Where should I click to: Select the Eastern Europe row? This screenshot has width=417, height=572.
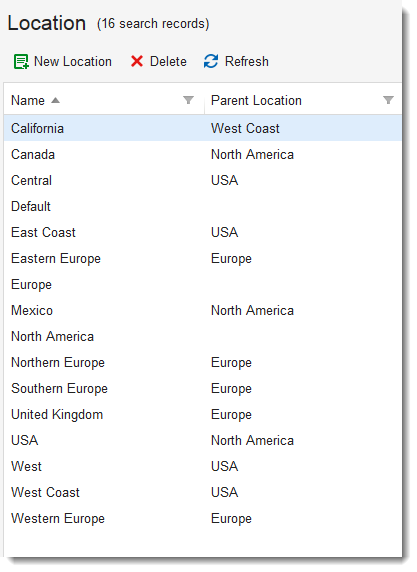click(203, 258)
